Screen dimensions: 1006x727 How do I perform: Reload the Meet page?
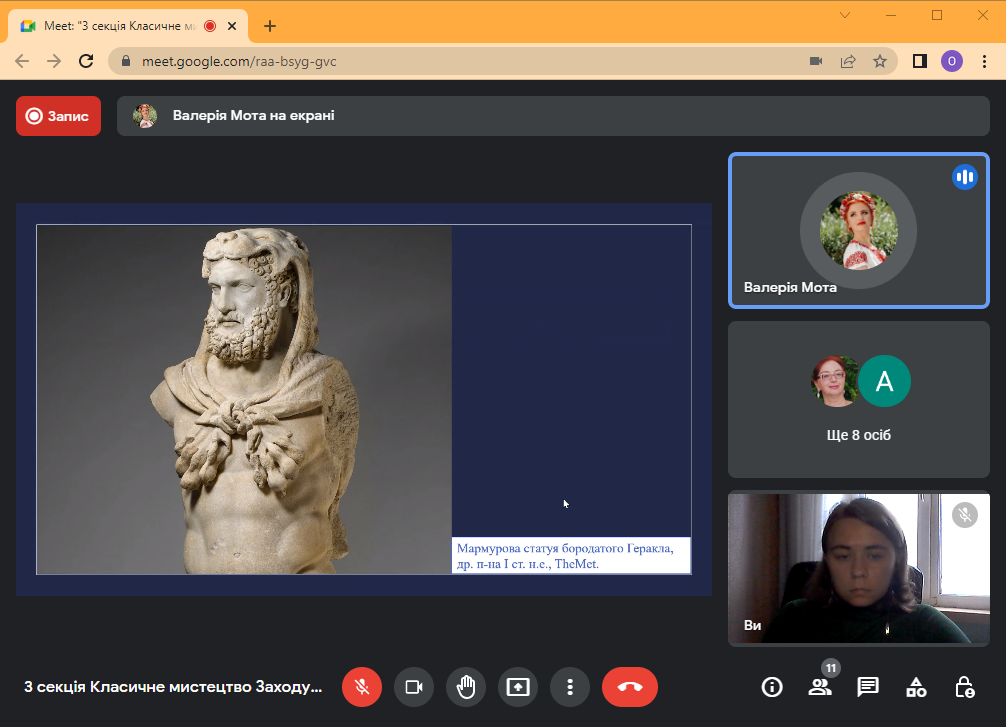click(x=86, y=62)
